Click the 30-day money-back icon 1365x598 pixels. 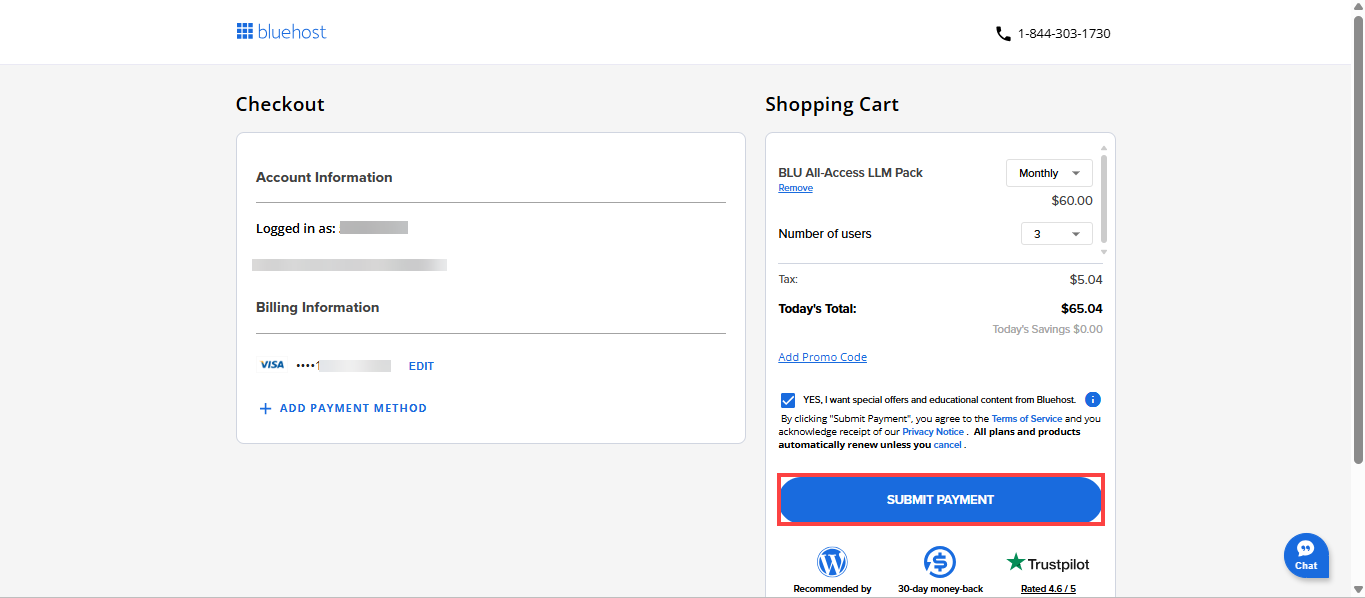[x=939, y=561]
